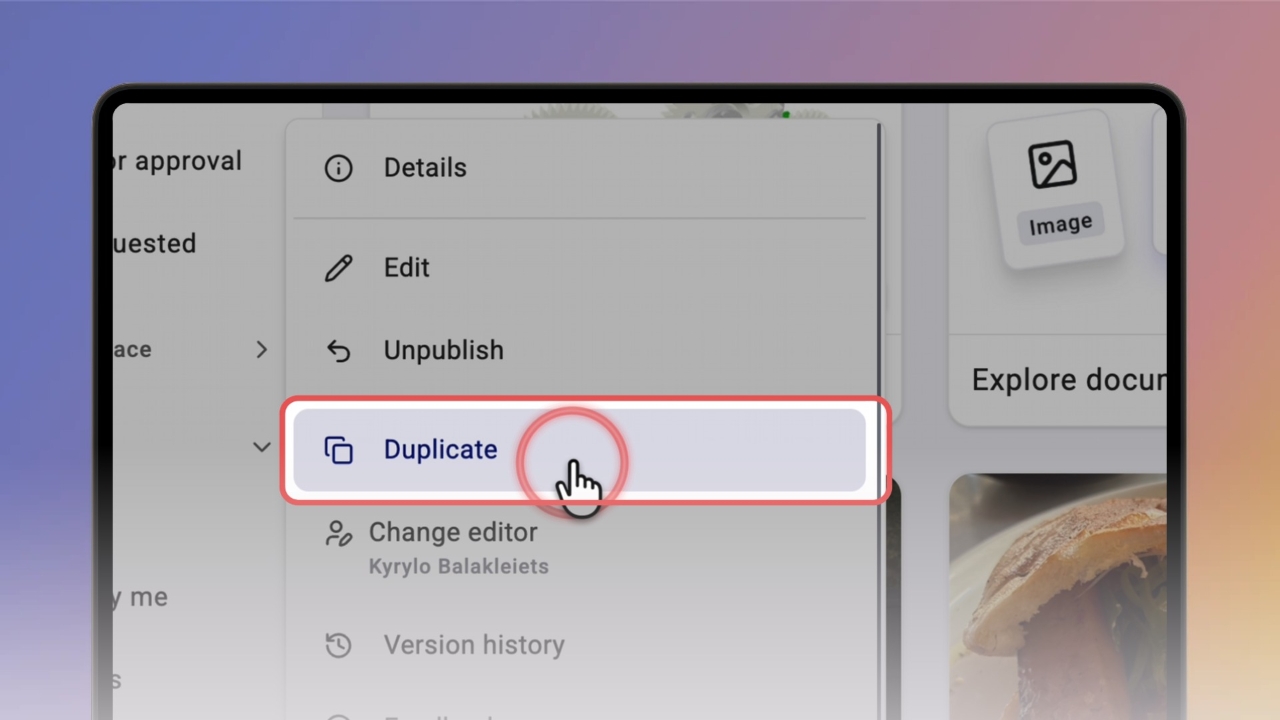Image resolution: width=1280 pixels, height=720 pixels.
Task: Click the sidebar item ending 'approval'
Action: (x=177, y=161)
